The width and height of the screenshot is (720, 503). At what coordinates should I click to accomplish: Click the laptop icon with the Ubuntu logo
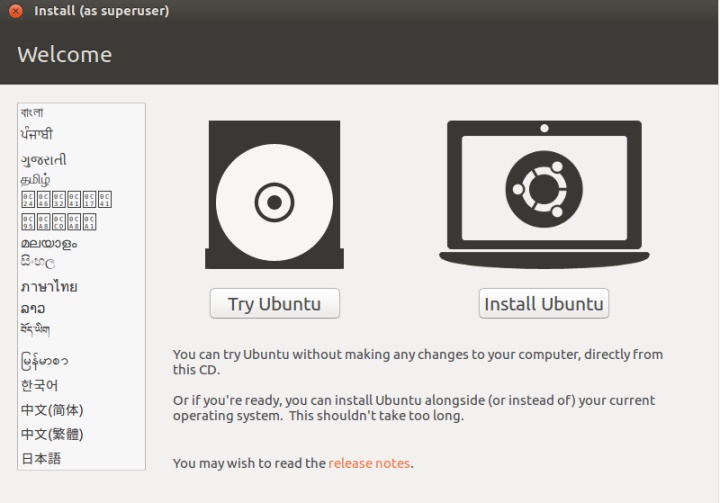click(x=544, y=195)
